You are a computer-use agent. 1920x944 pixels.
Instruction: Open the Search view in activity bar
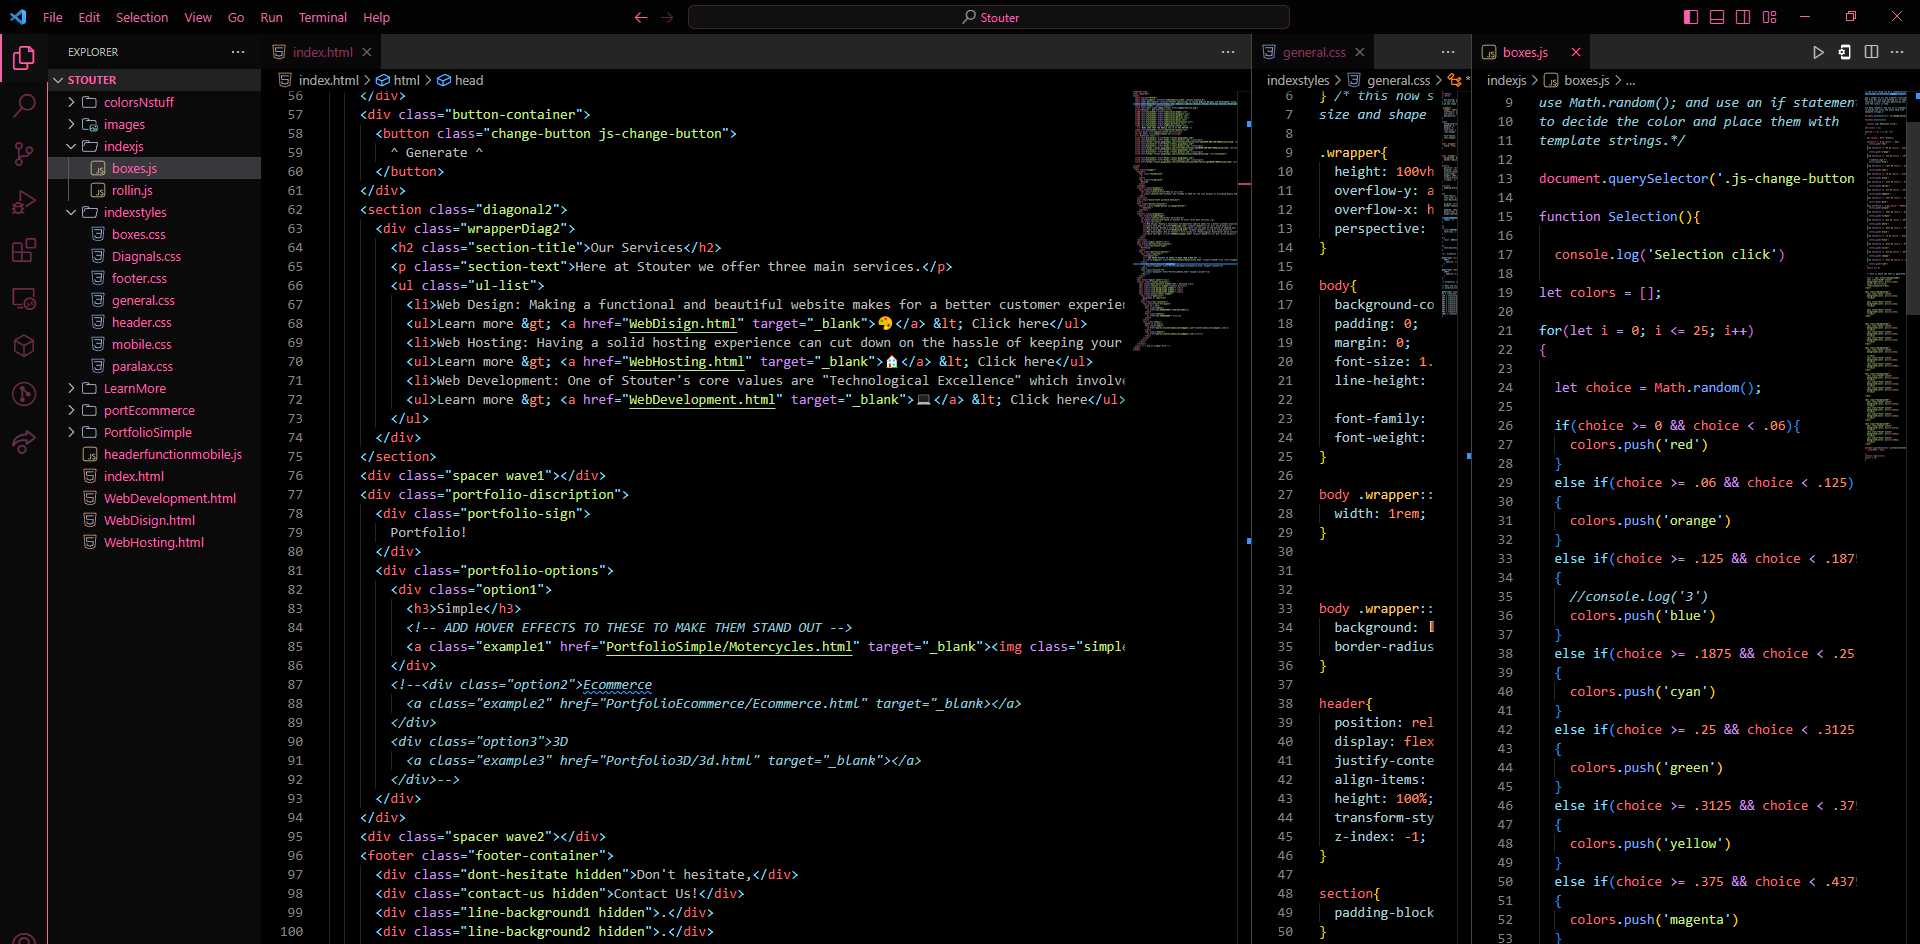click(24, 105)
